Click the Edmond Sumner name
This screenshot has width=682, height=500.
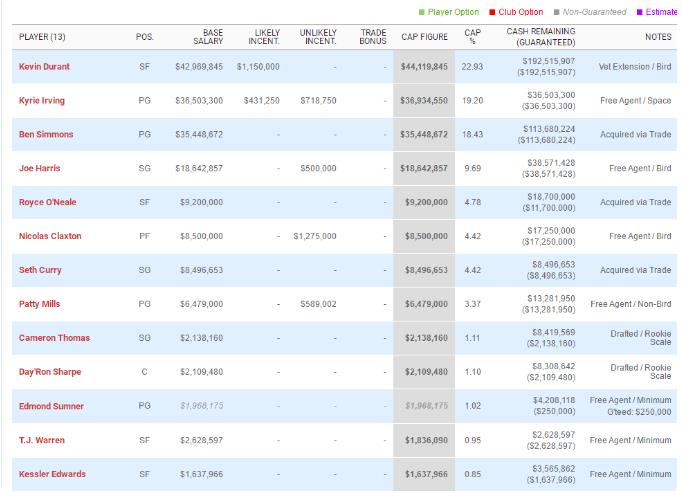[x=51, y=406]
